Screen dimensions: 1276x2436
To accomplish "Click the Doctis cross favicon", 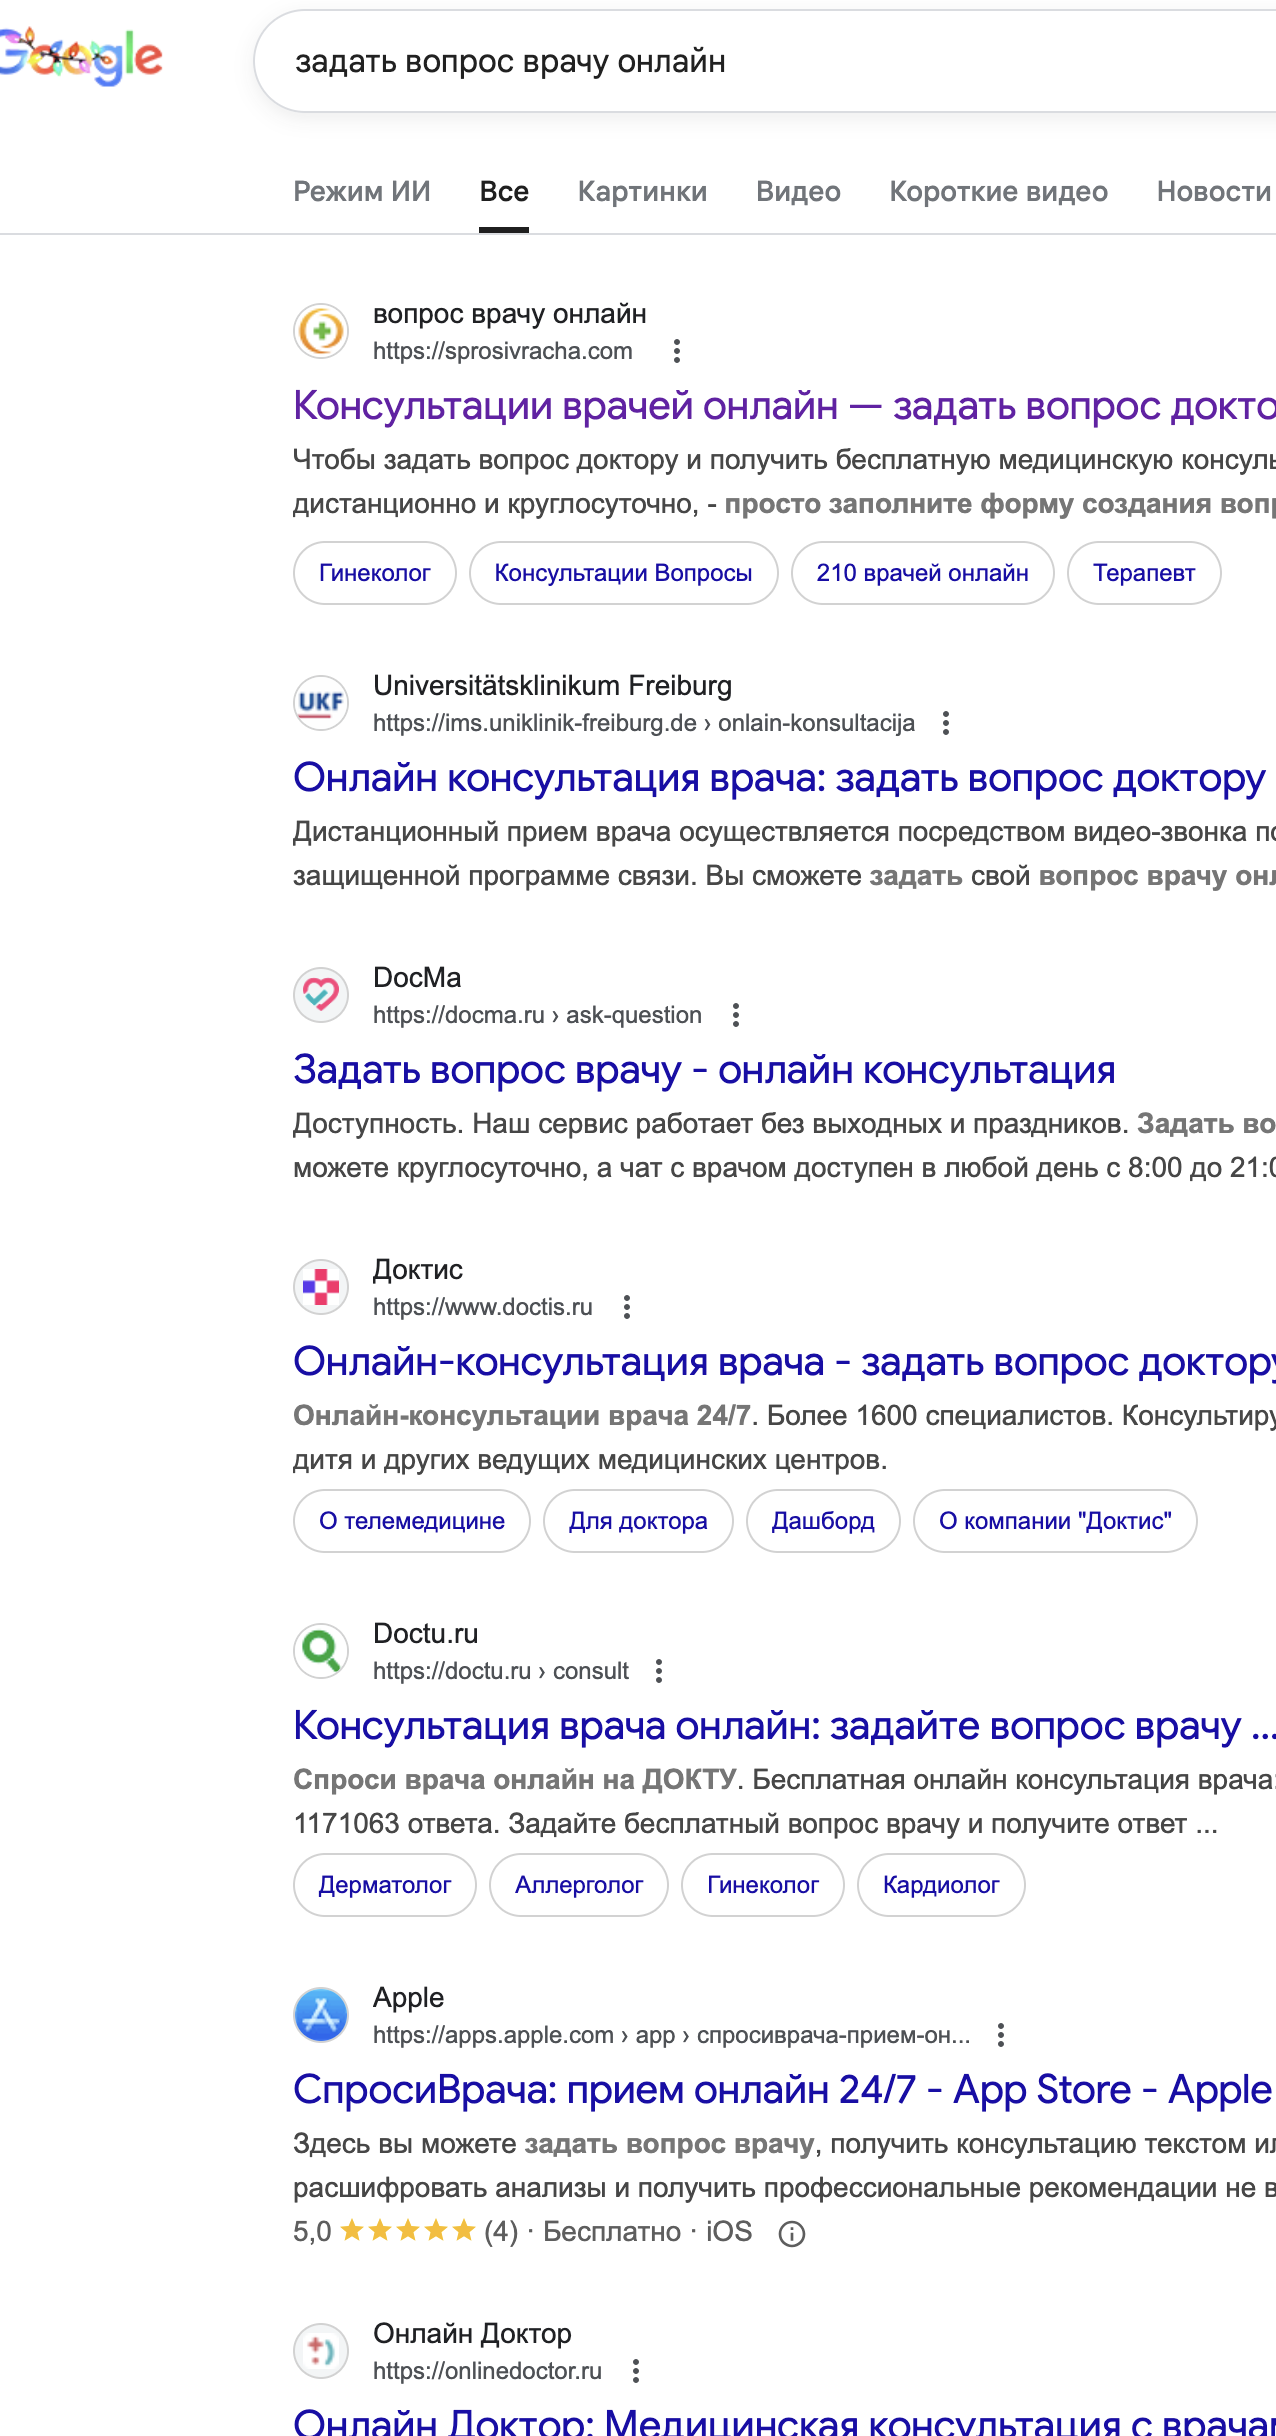I will pyautogui.click(x=321, y=1287).
